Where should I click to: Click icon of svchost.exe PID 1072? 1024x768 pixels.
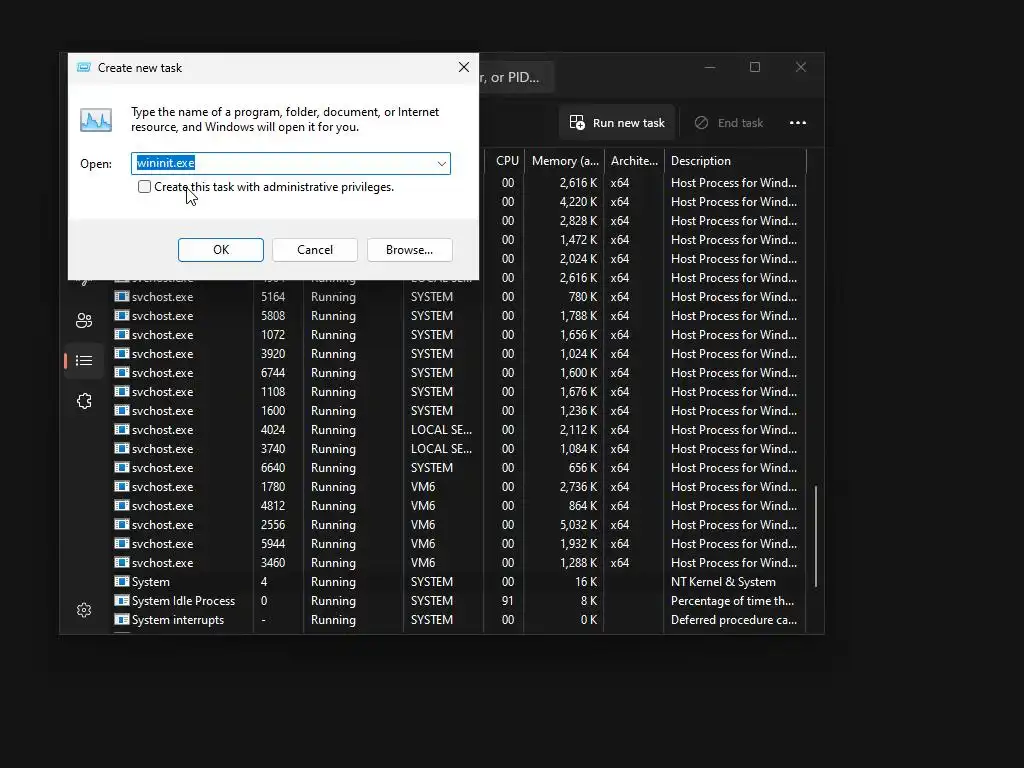121,334
